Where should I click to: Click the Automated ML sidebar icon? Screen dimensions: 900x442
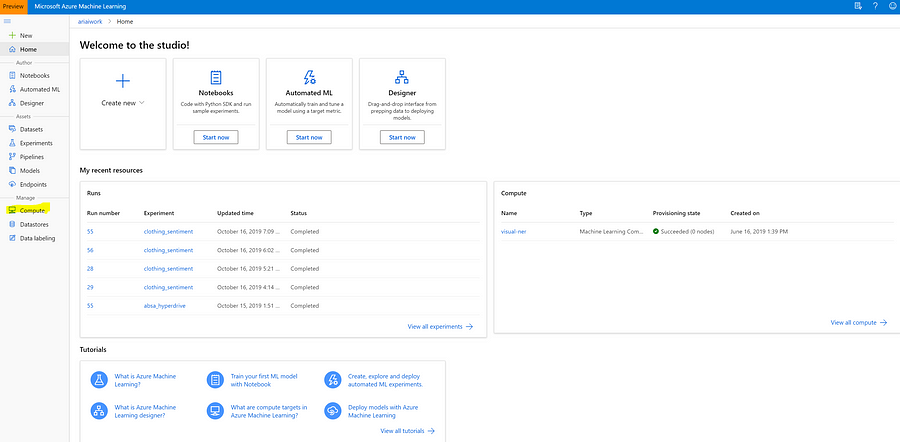pyautogui.click(x=12, y=89)
